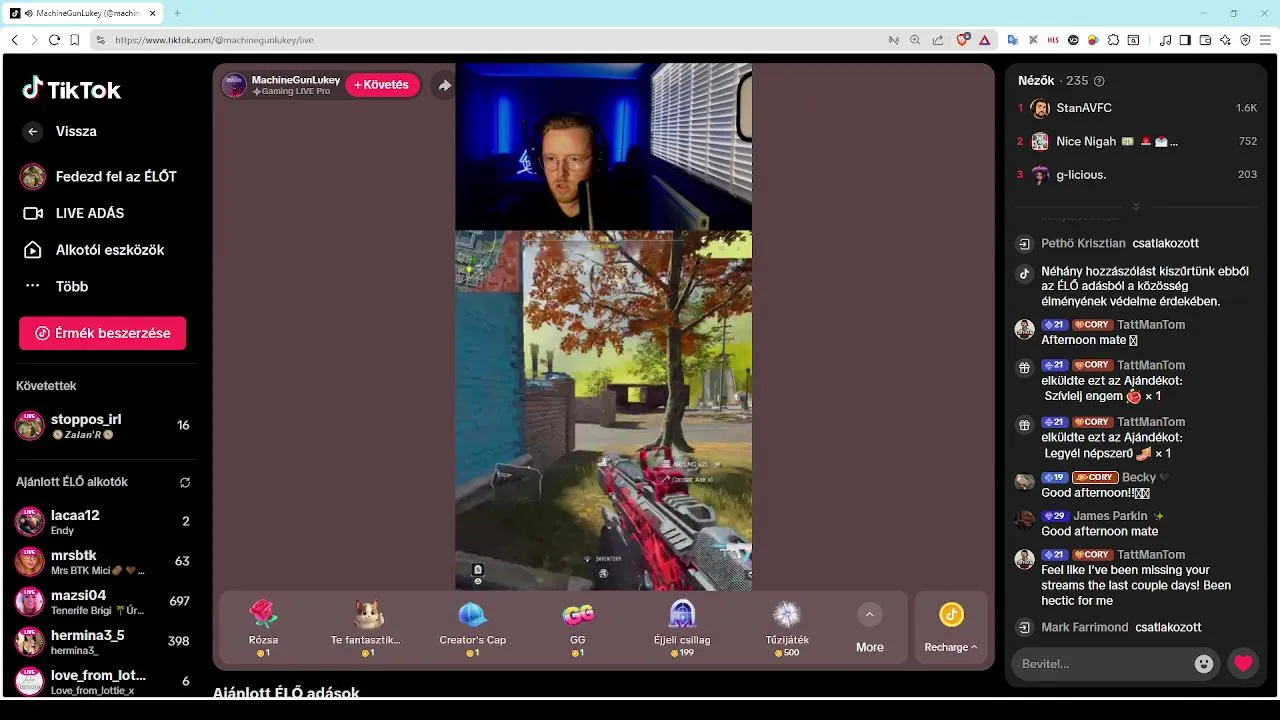The height and width of the screenshot is (720, 1280).
Task: Open the browser zoom control
Action: click(915, 40)
